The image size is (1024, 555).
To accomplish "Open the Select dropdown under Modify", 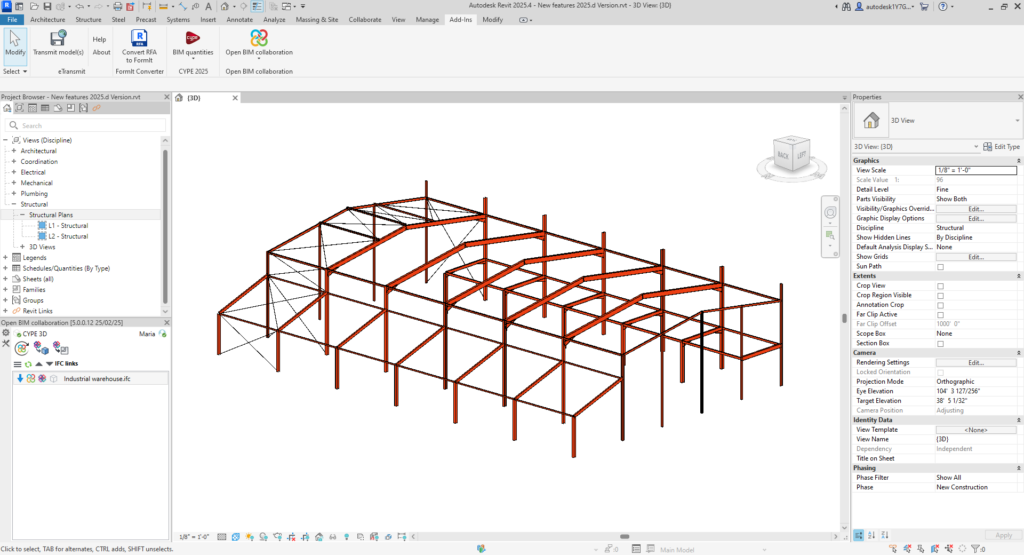I will [15, 71].
